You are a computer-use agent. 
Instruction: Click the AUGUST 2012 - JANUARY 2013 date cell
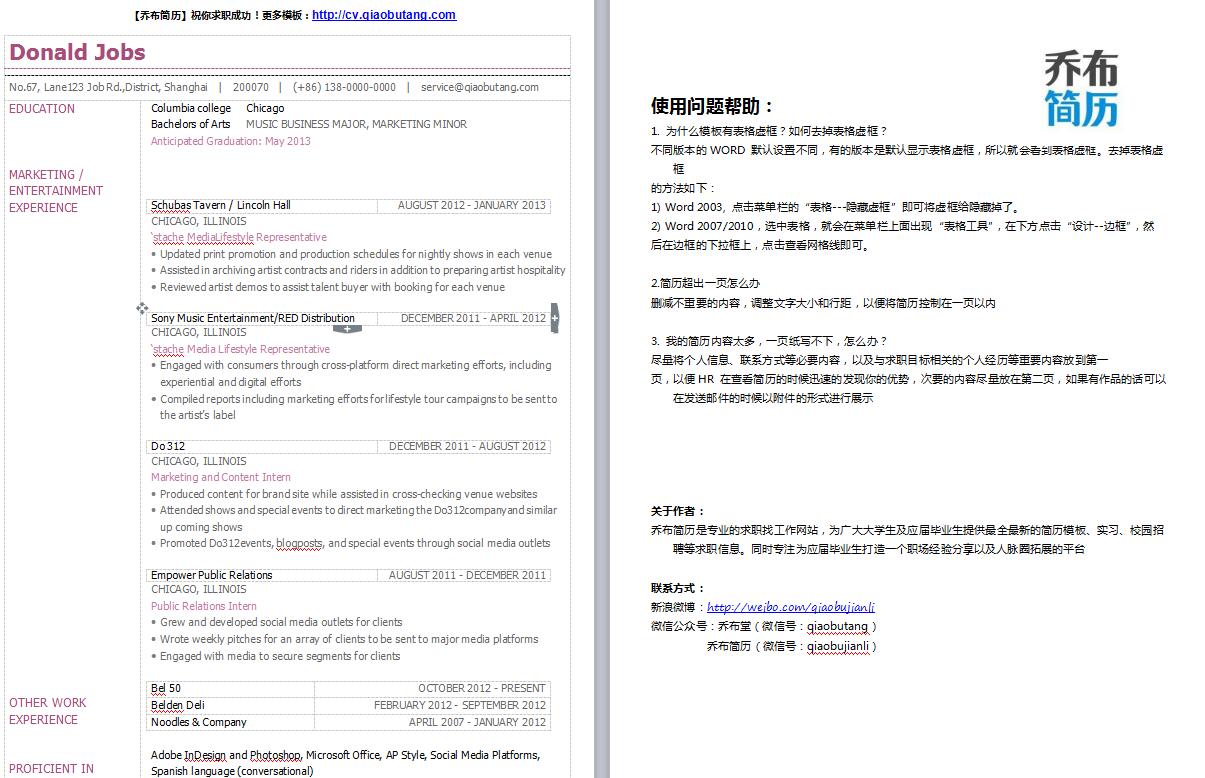(x=471, y=205)
